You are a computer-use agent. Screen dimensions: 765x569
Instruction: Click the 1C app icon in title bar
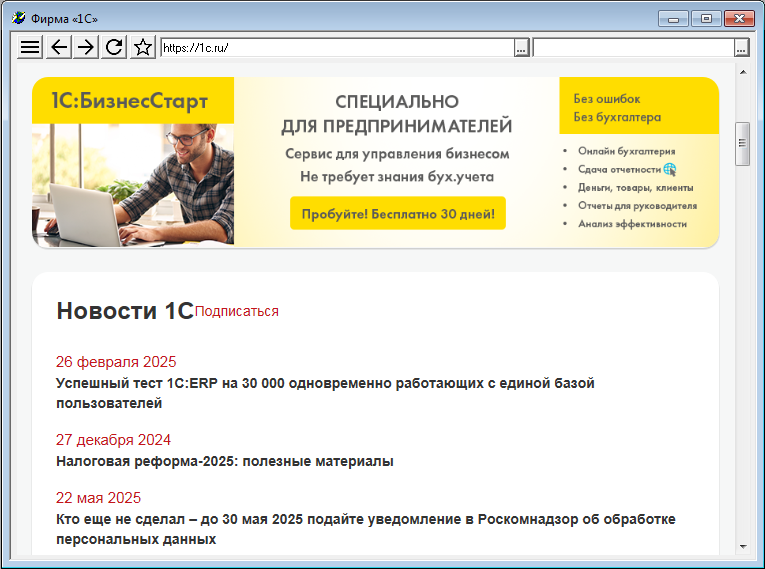[x=19, y=18]
